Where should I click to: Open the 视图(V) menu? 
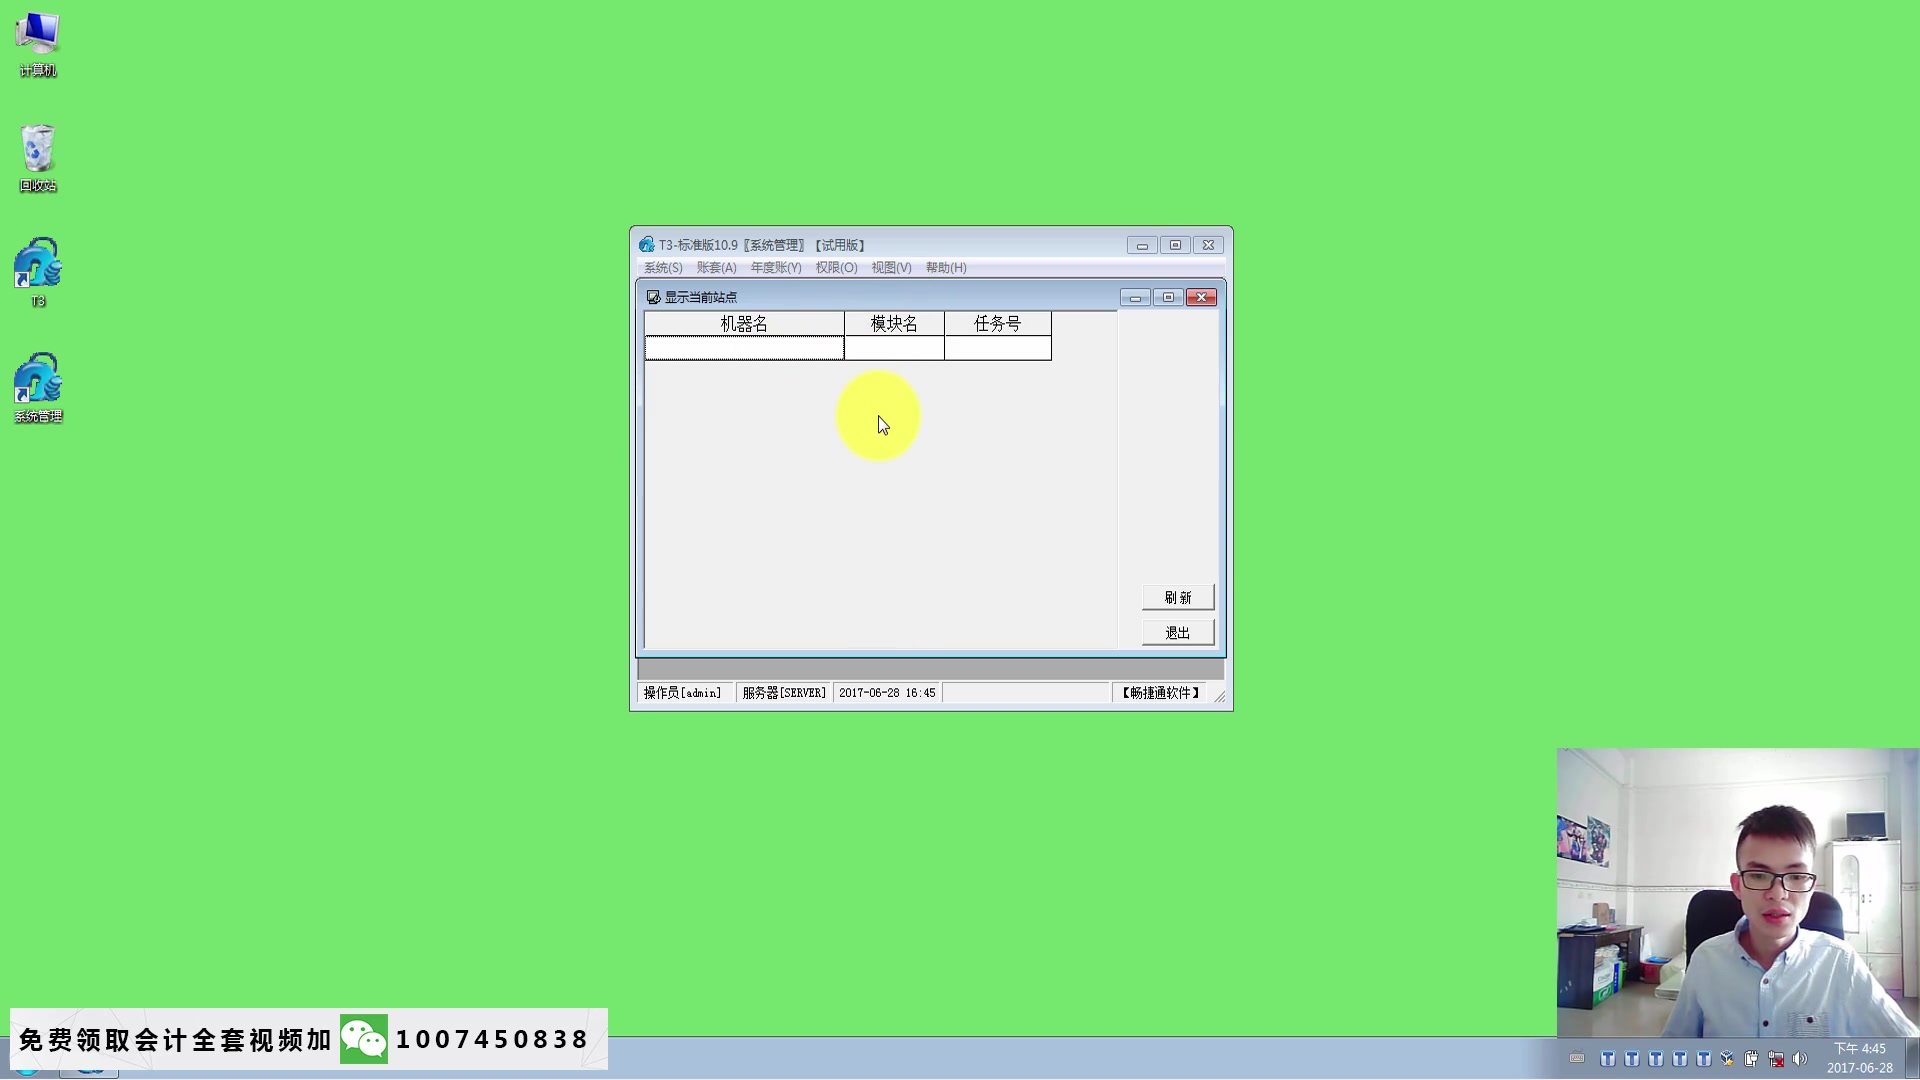point(891,268)
